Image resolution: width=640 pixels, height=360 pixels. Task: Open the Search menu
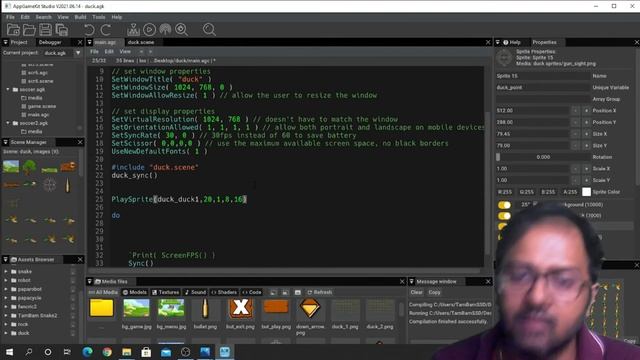pyautogui.click(x=43, y=17)
